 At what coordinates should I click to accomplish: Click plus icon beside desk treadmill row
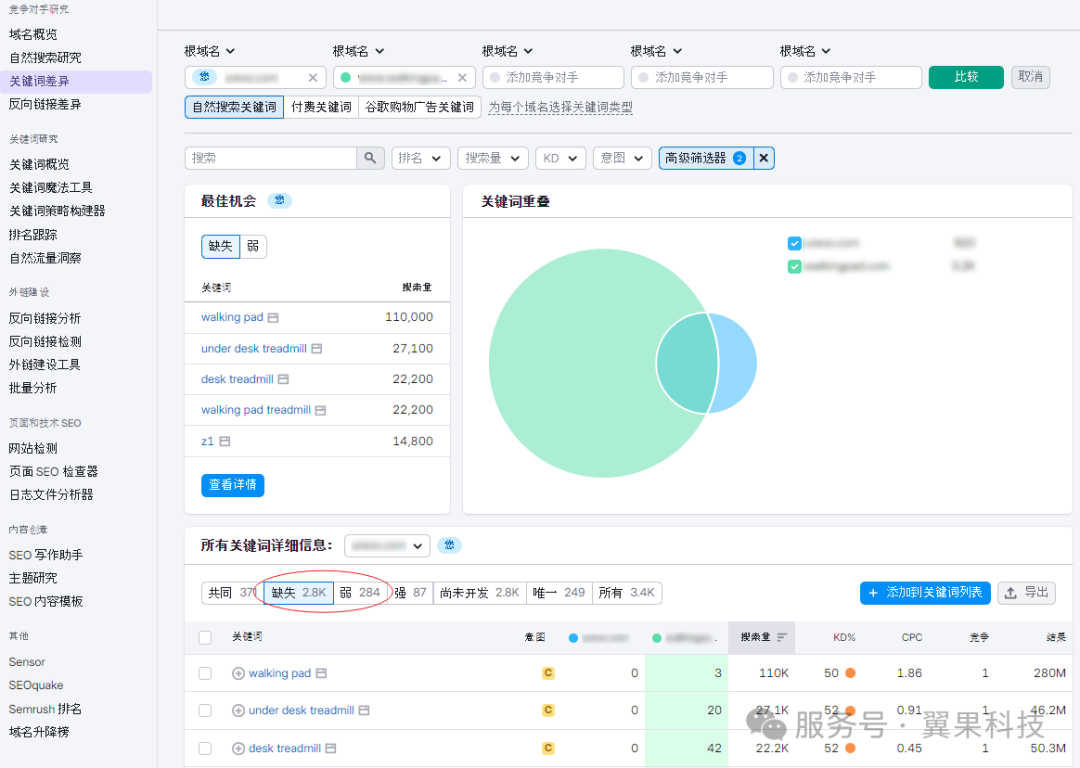click(238, 748)
